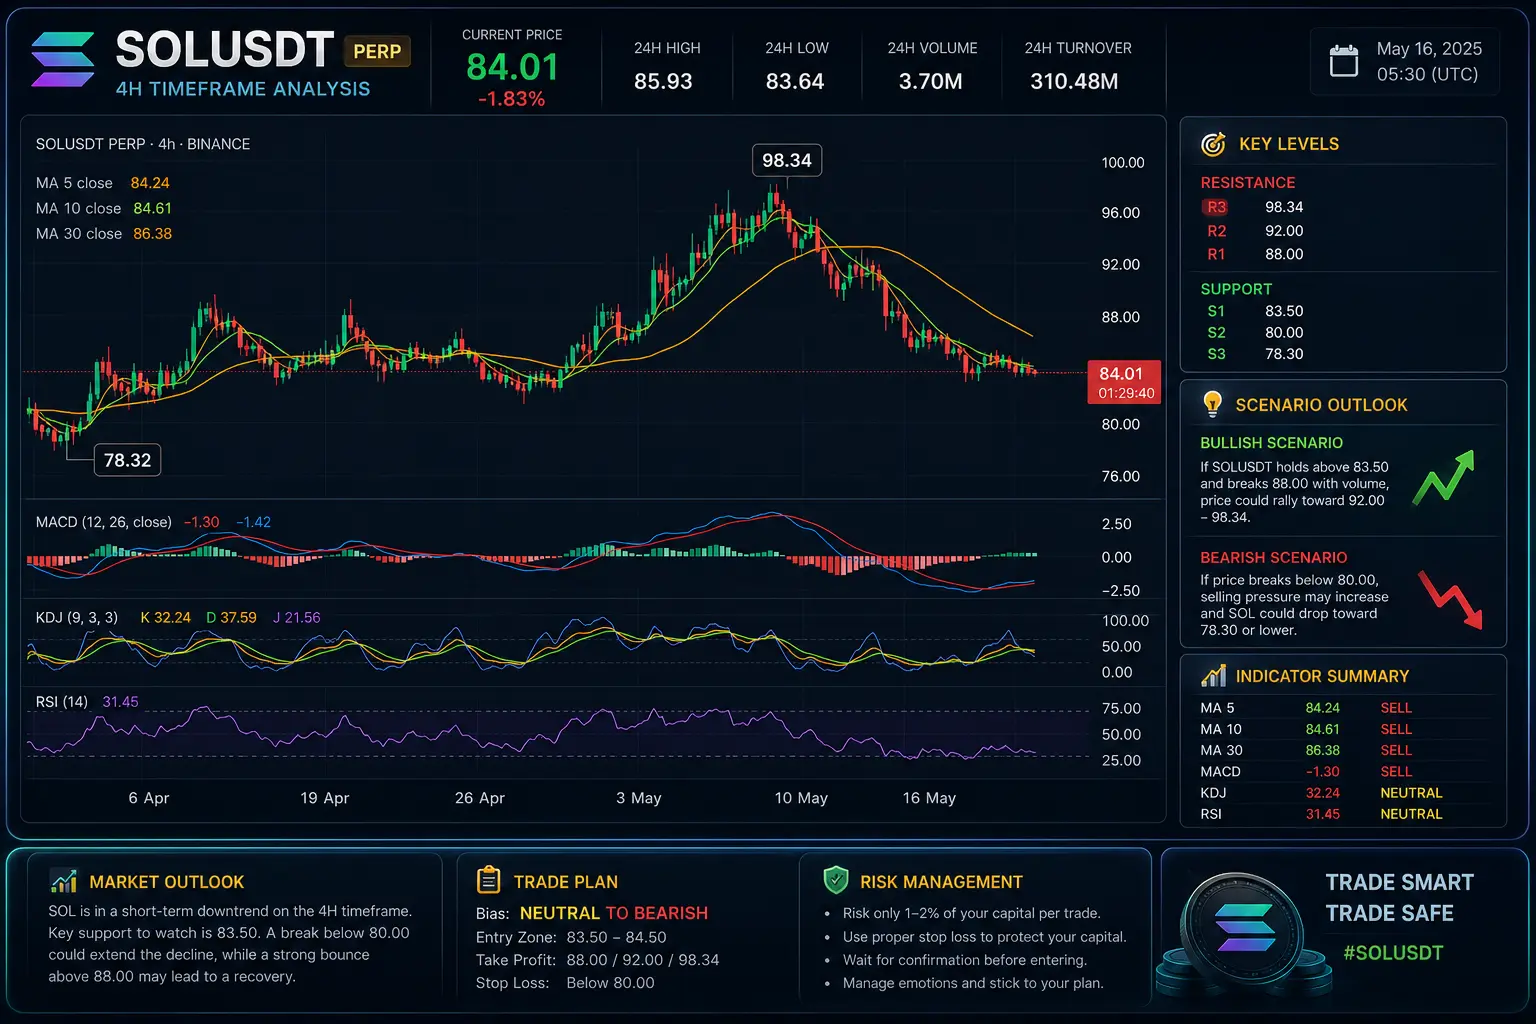This screenshot has width=1536, height=1024.
Task: Click the J 21.56 value in the KDJ legend
Action: point(296,618)
